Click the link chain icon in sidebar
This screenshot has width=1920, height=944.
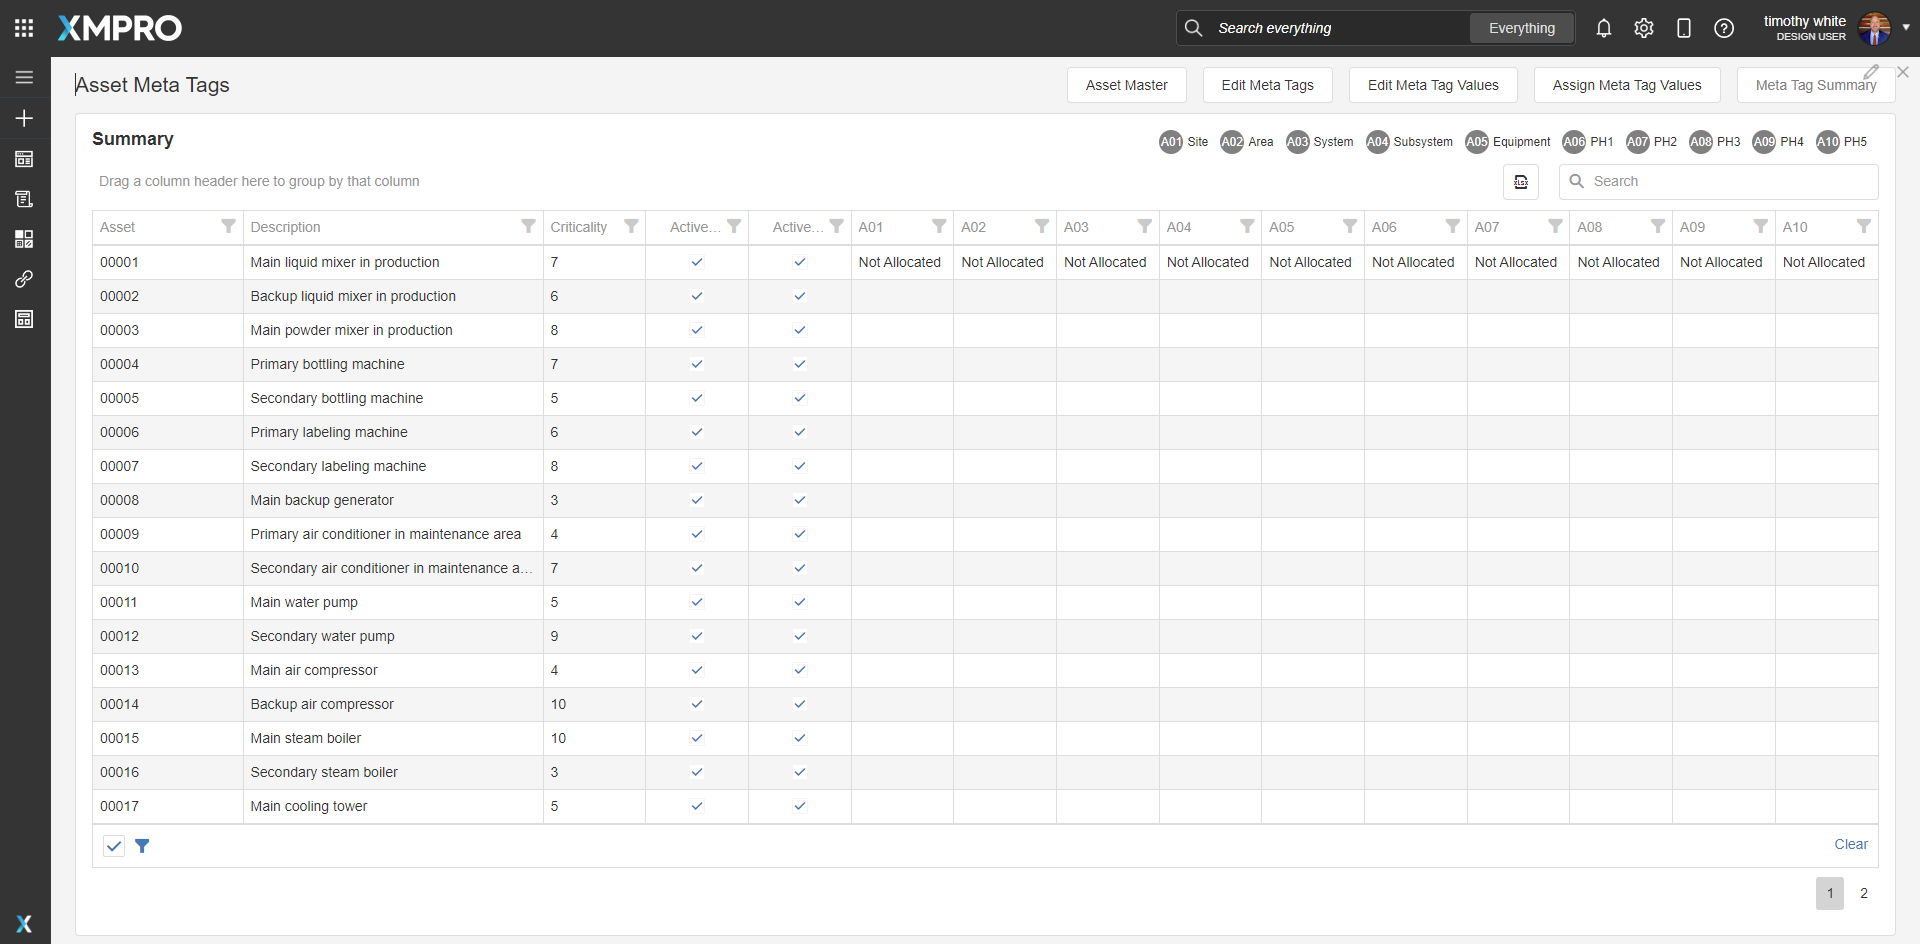[24, 279]
